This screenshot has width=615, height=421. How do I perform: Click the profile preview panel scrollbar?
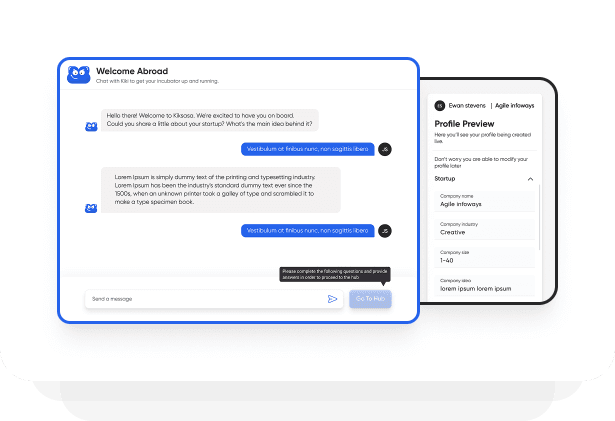click(x=540, y=217)
